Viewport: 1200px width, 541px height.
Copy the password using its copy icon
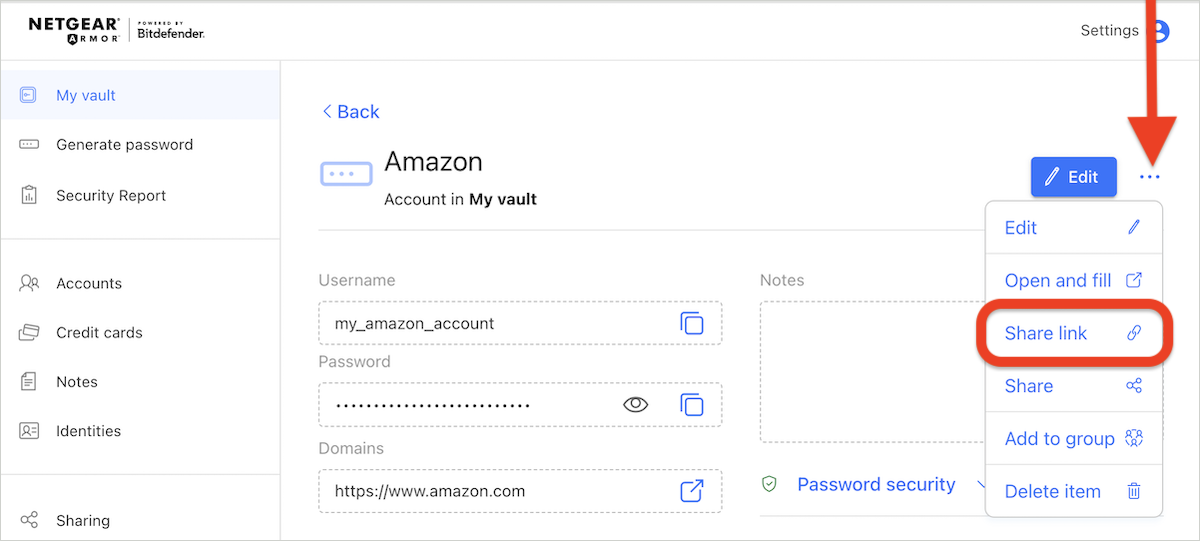pyautogui.click(x=692, y=405)
